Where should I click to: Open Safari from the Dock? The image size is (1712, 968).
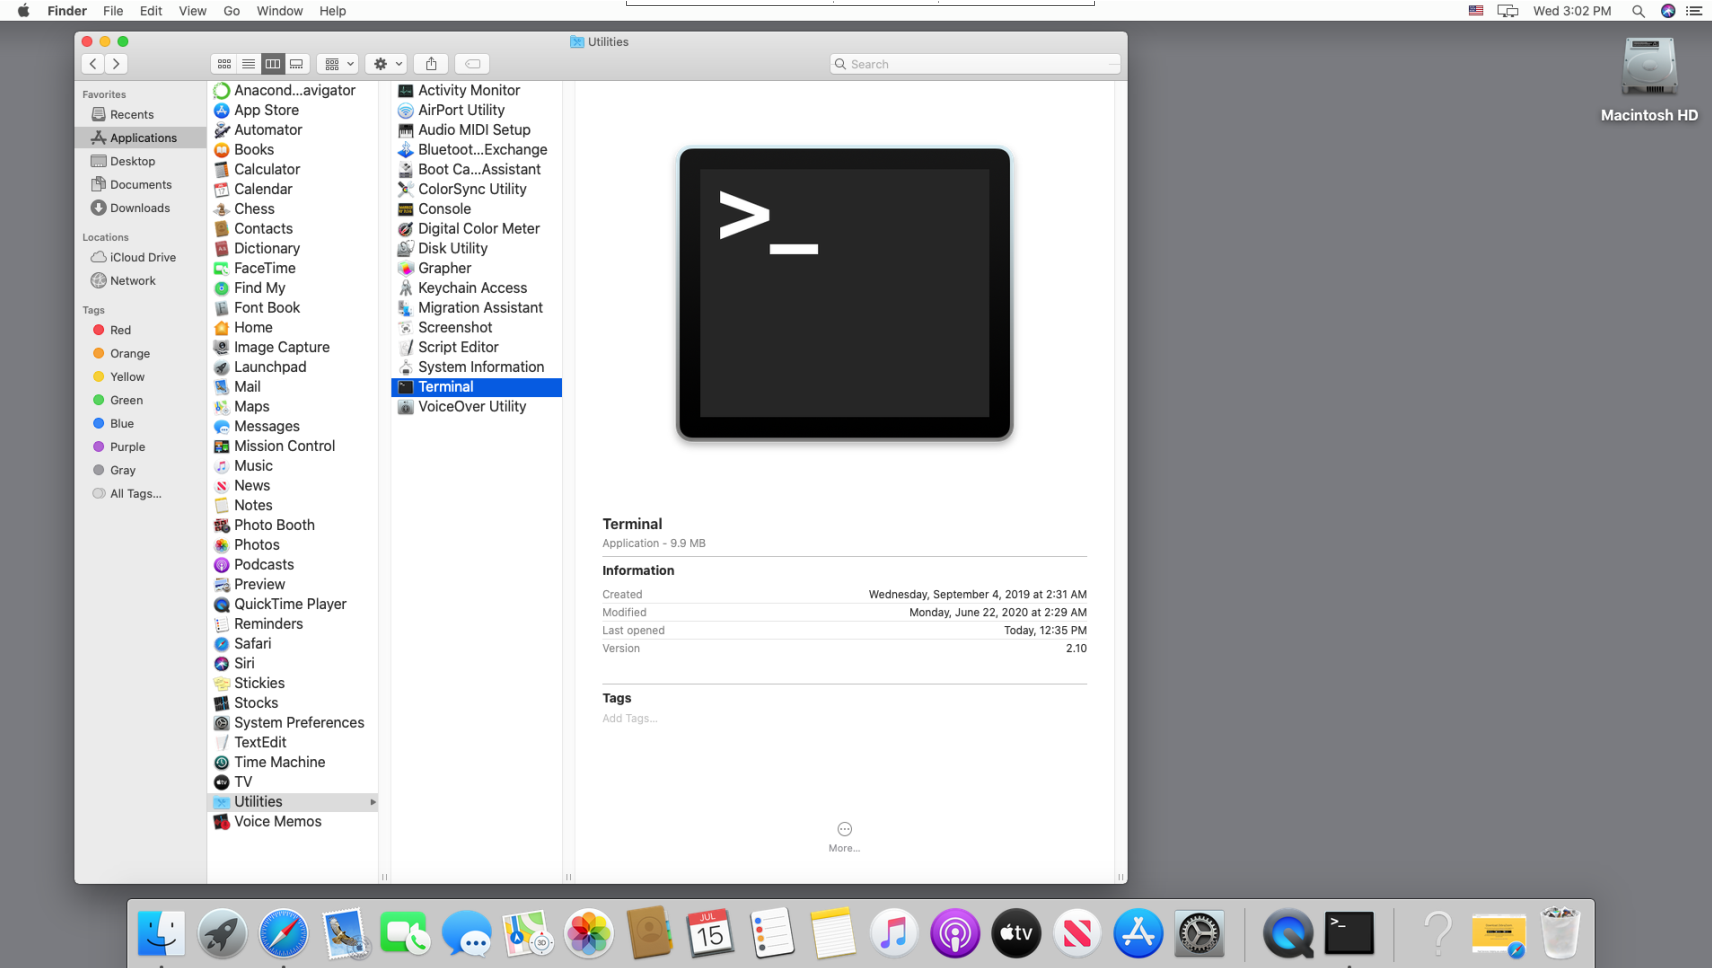click(x=283, y=934)
